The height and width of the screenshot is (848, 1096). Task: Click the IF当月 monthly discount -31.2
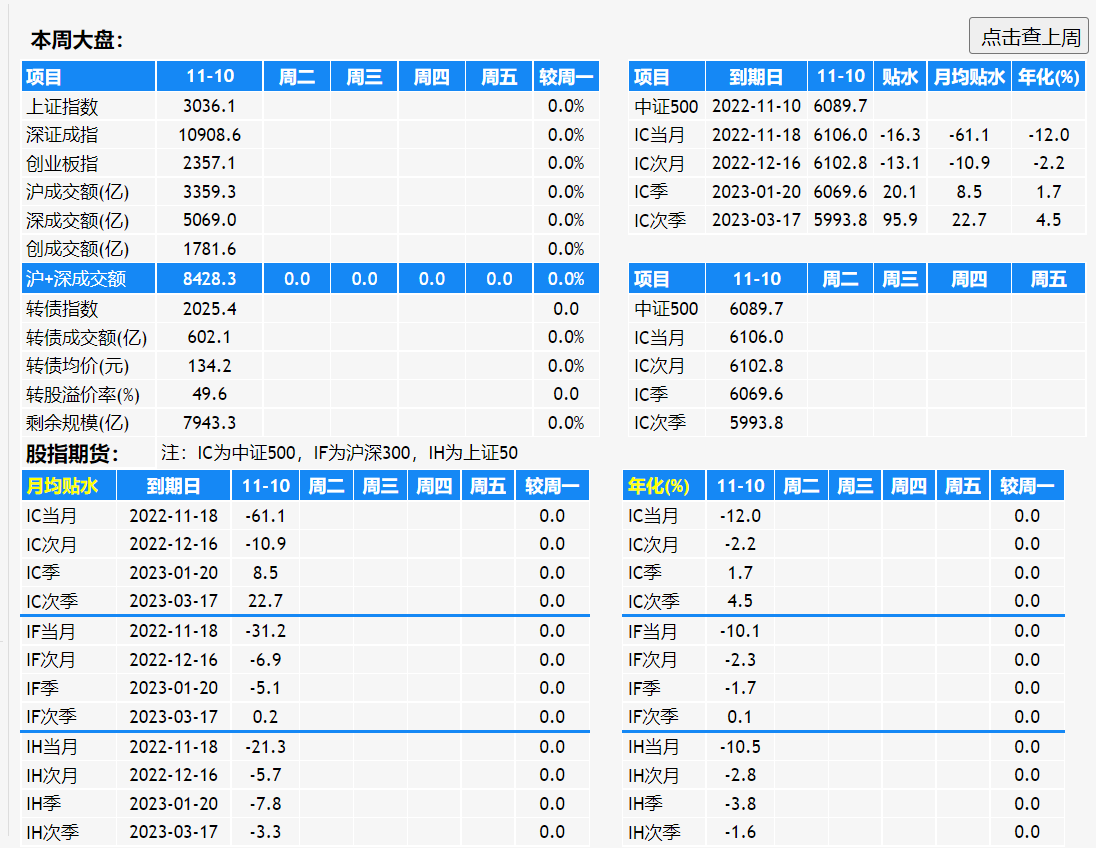[x=266, y=631]
